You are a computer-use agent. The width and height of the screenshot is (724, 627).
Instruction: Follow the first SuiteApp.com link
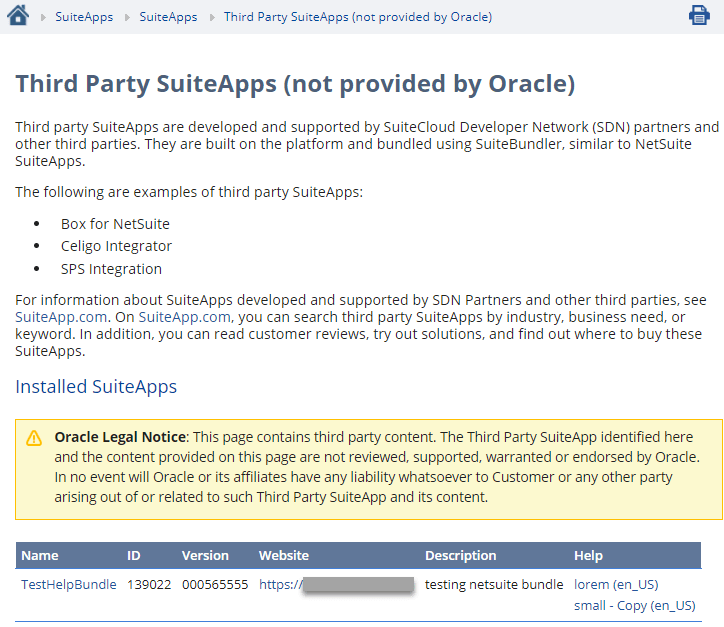point(61,317)
